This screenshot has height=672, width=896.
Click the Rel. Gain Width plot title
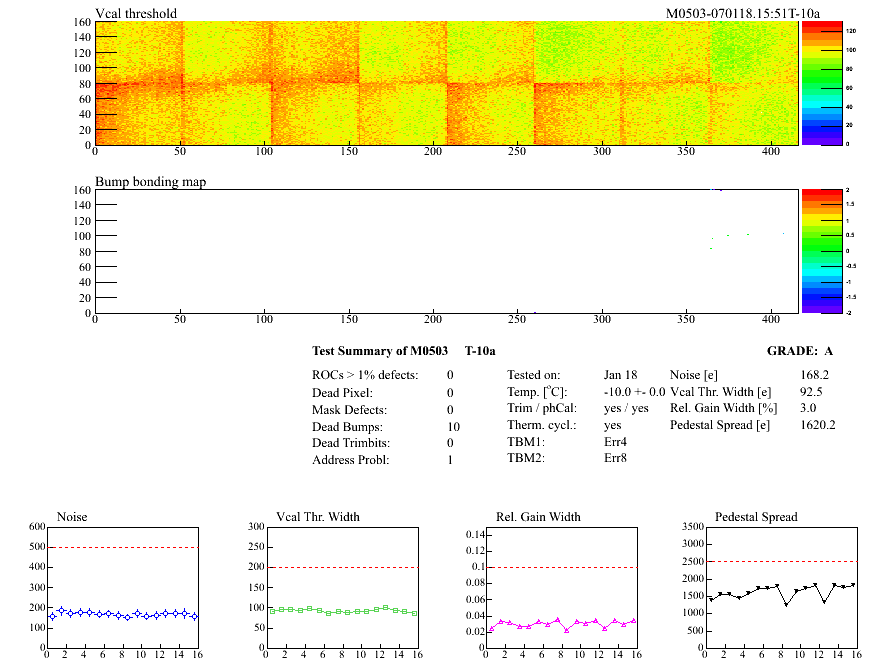point(538,517)
